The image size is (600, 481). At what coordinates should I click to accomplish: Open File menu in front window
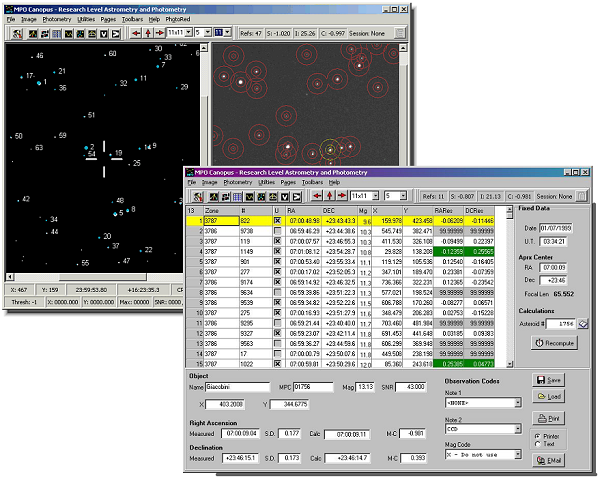point(192,182)
